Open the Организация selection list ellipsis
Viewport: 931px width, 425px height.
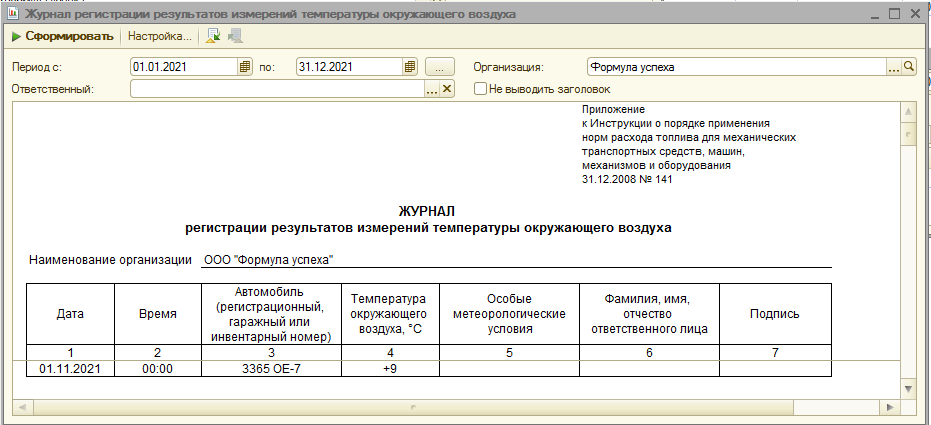tap(894, 67)
